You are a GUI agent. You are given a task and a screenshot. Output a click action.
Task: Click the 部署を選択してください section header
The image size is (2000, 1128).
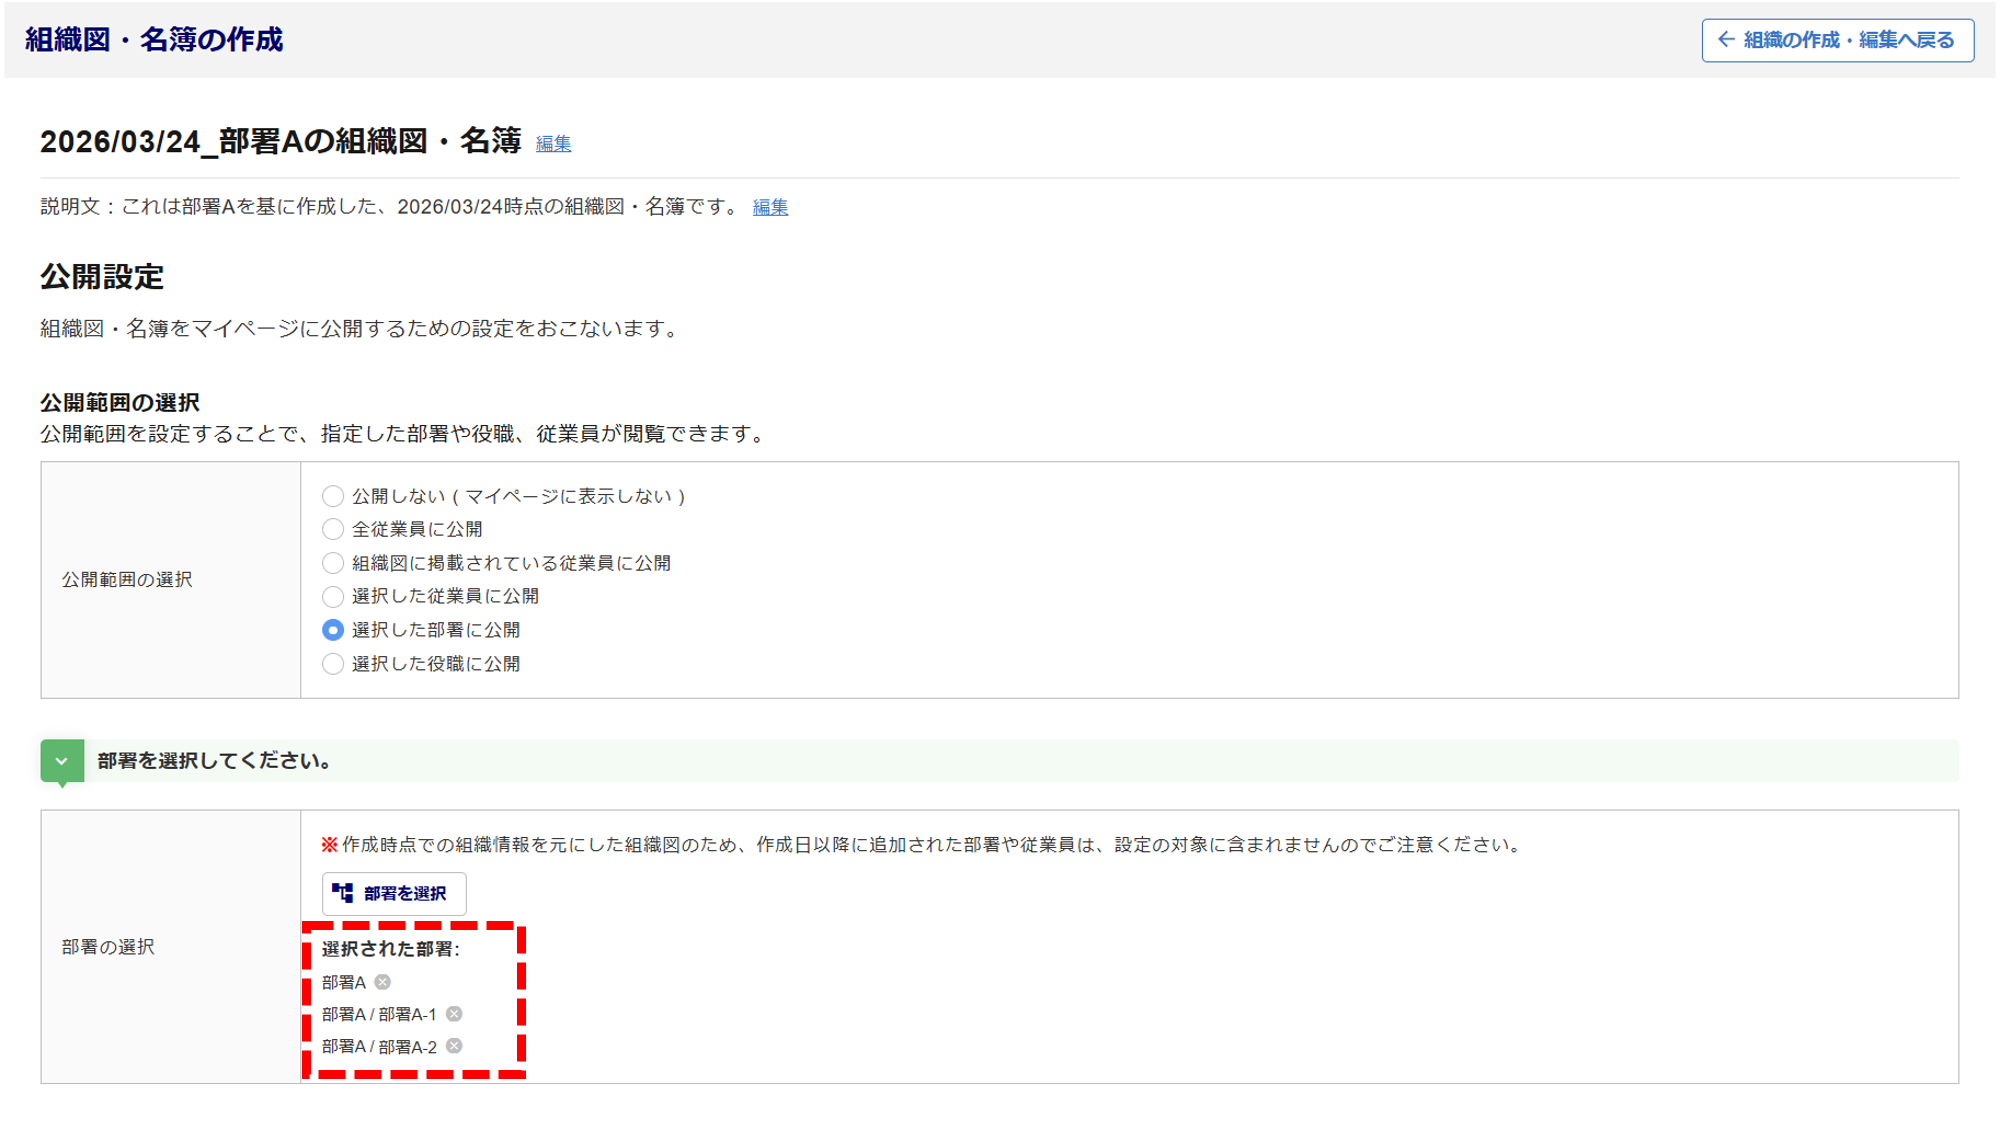(x=215, y=761)
